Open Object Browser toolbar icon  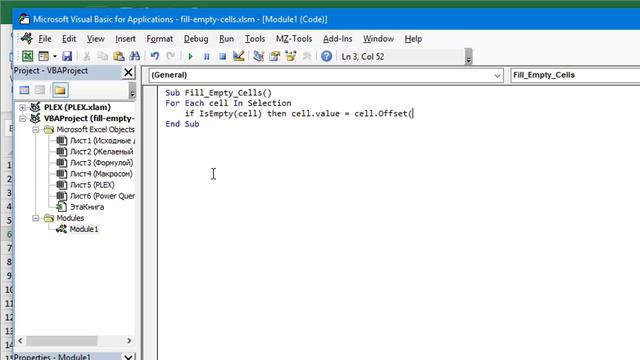[291, 56]
